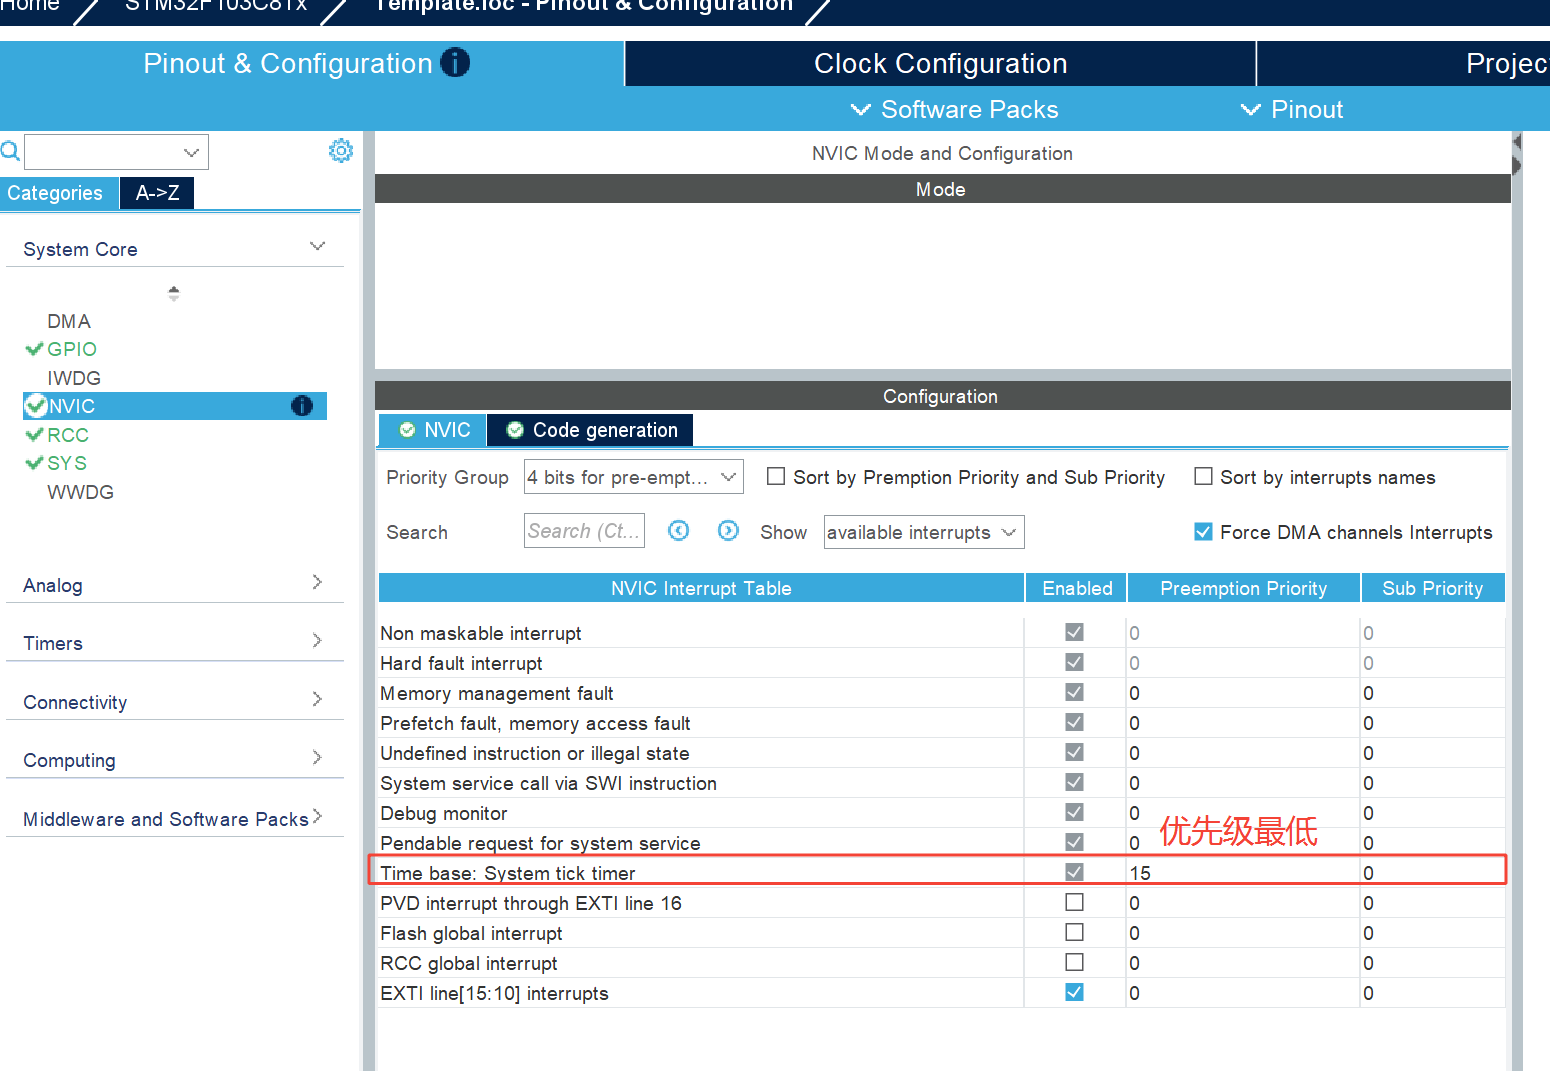This screenshot has height=1071, width=1550.
Task: Click the right-side vertical scrollbar
Action: [x=1517, y=600]
